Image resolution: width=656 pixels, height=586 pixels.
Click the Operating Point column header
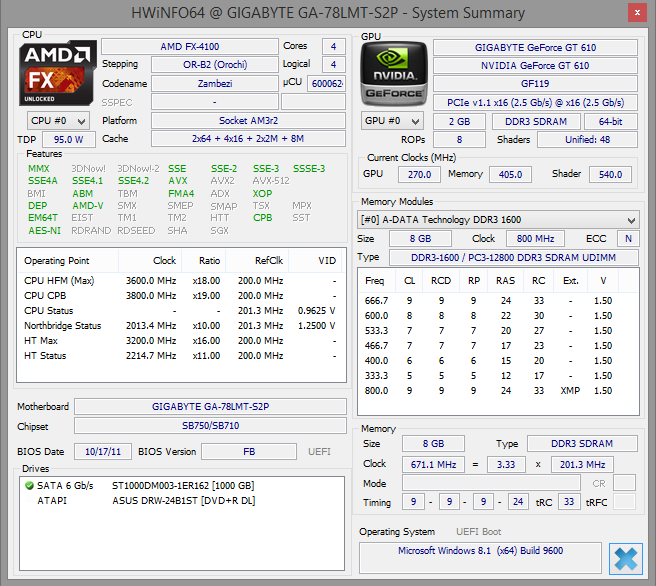(x=68, y=261)
